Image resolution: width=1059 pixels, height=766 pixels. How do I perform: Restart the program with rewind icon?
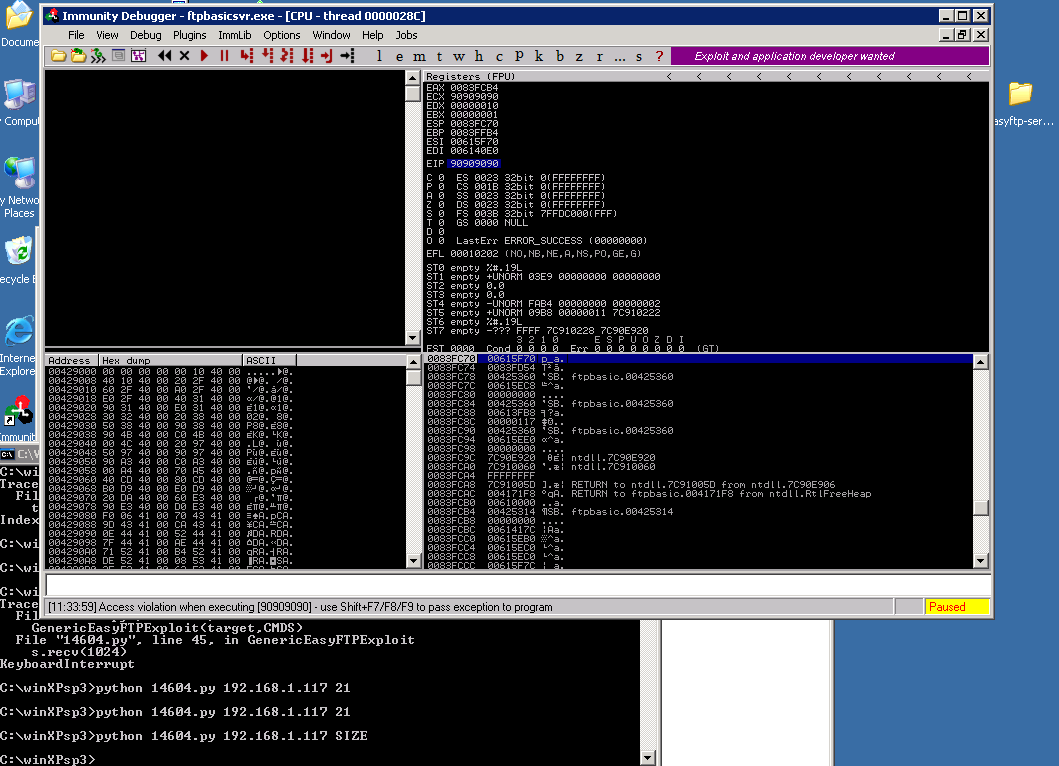164,56
